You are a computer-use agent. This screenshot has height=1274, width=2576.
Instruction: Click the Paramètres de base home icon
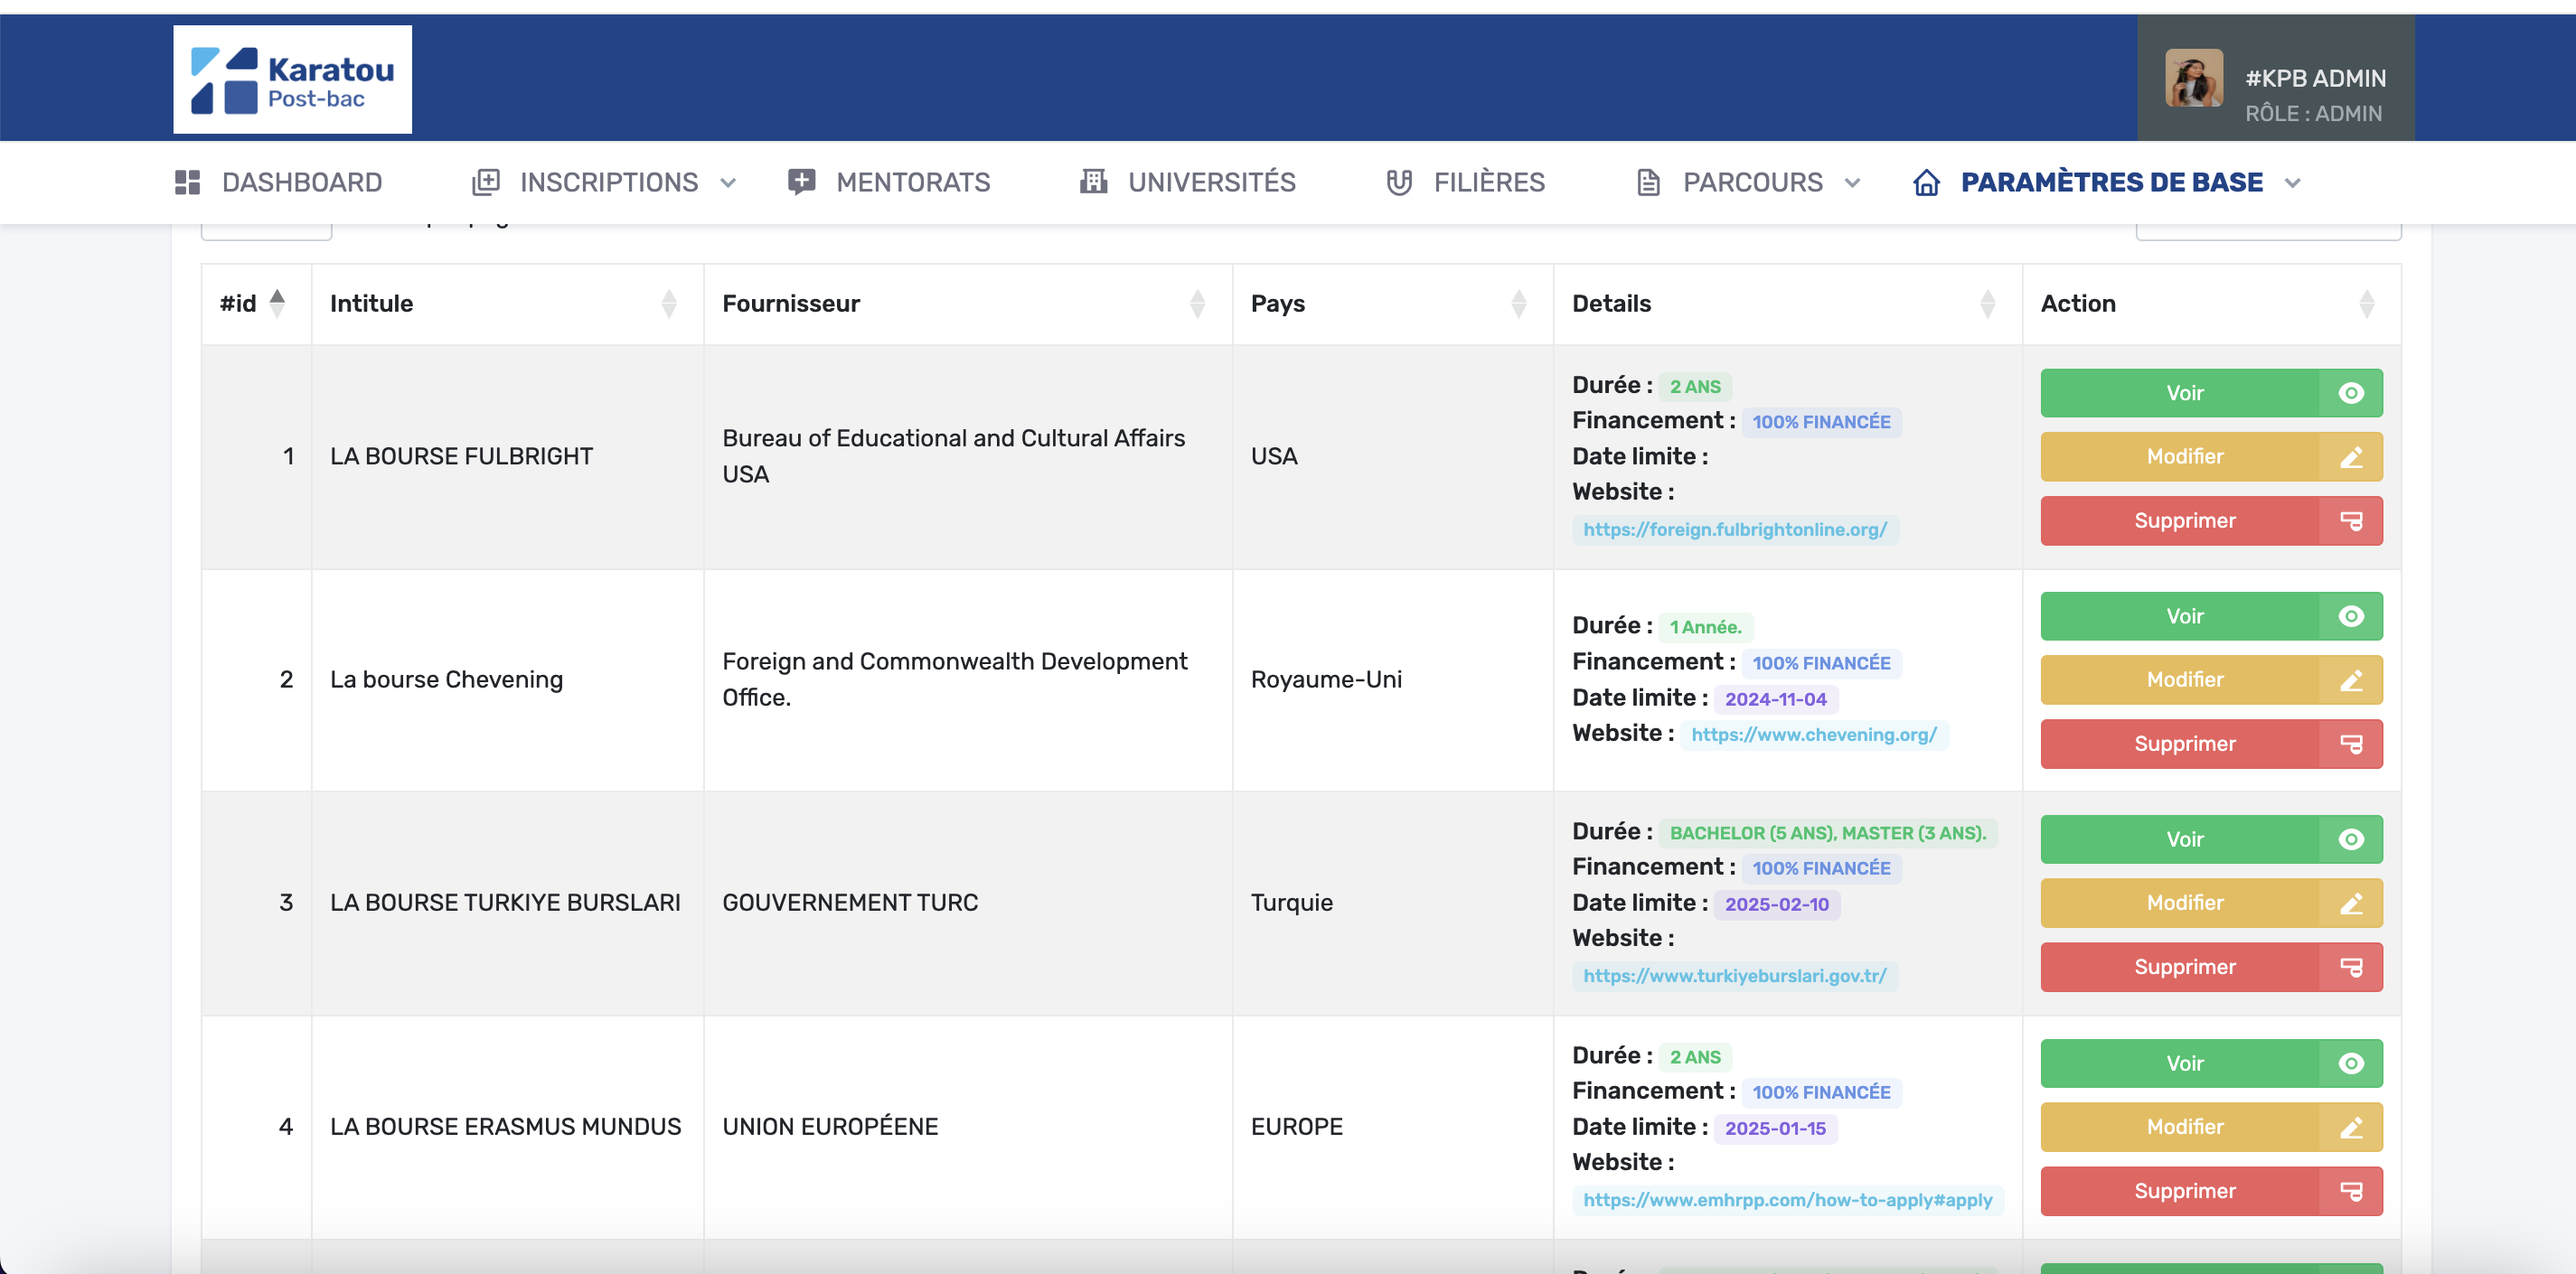pyautogui.click(x=1927, y=182)
